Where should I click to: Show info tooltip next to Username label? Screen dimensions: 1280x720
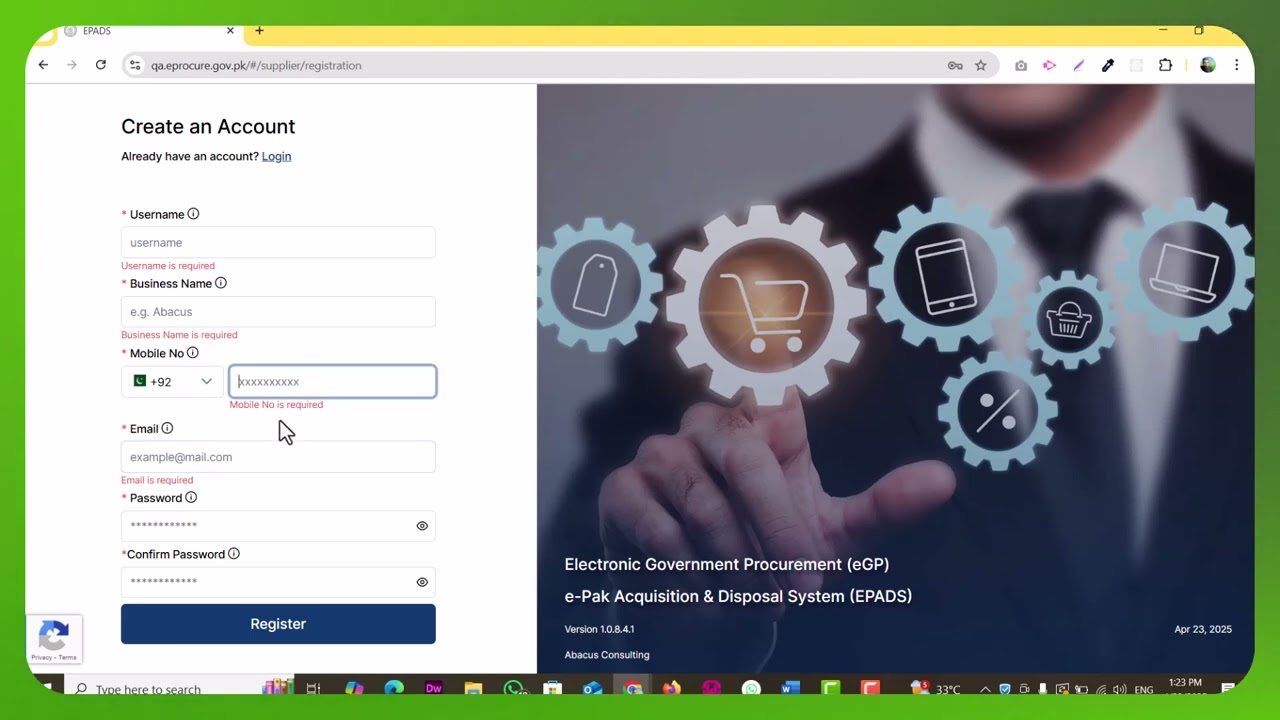point(193,214)
